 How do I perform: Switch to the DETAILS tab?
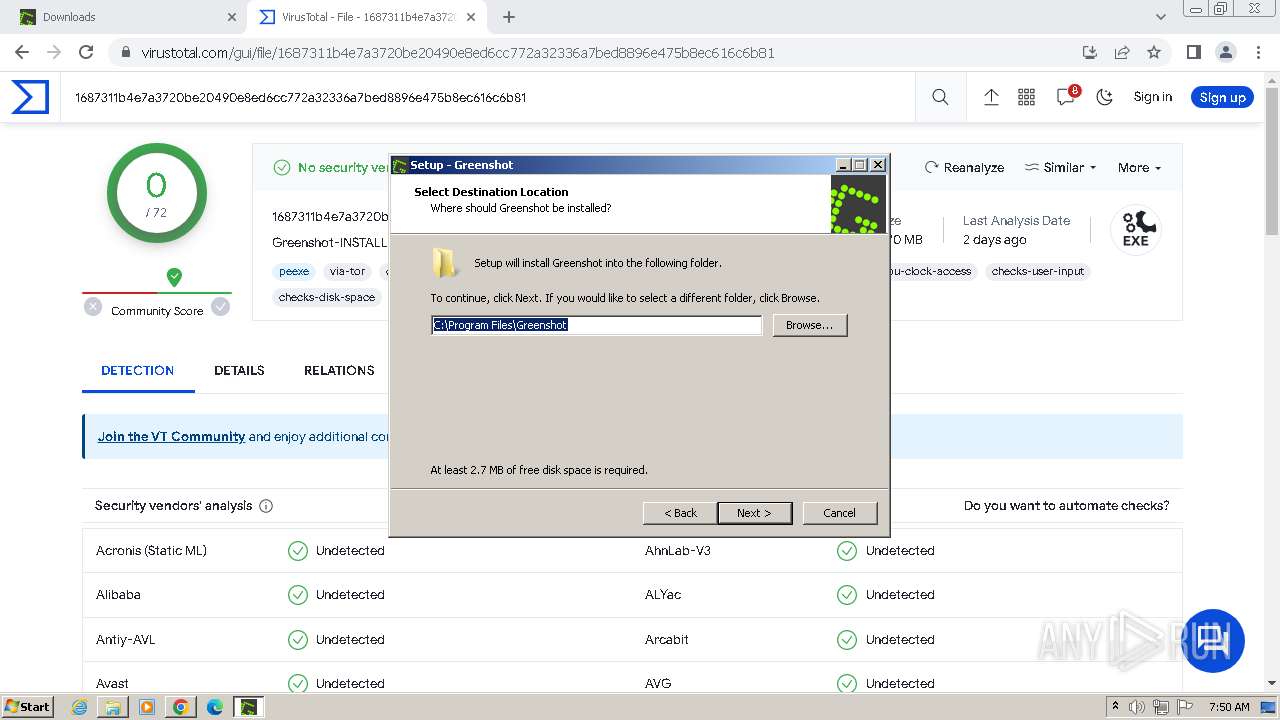pos(239,370)
